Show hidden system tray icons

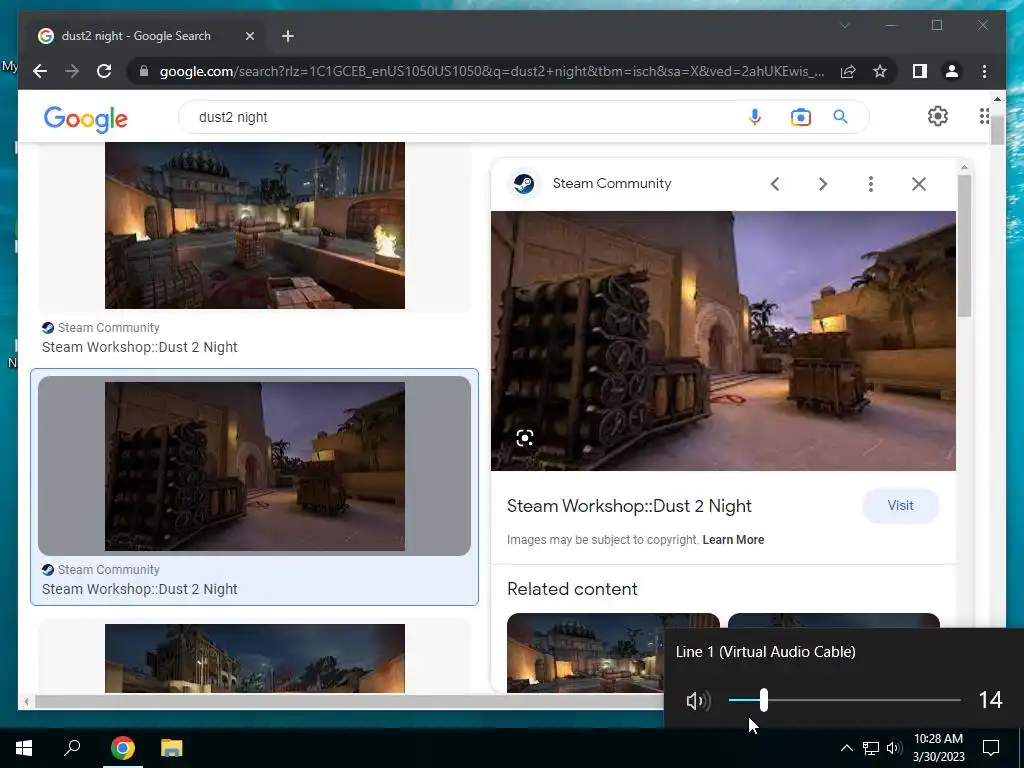click(x=846, y=748)
